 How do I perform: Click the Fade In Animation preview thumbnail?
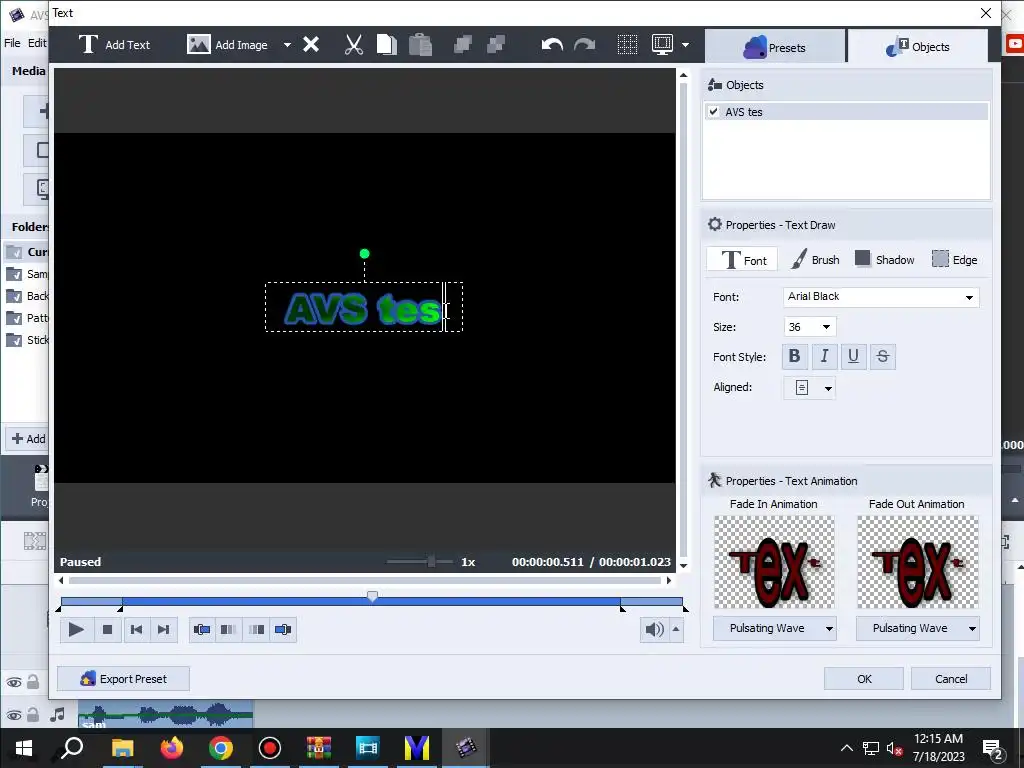[774, 562]
